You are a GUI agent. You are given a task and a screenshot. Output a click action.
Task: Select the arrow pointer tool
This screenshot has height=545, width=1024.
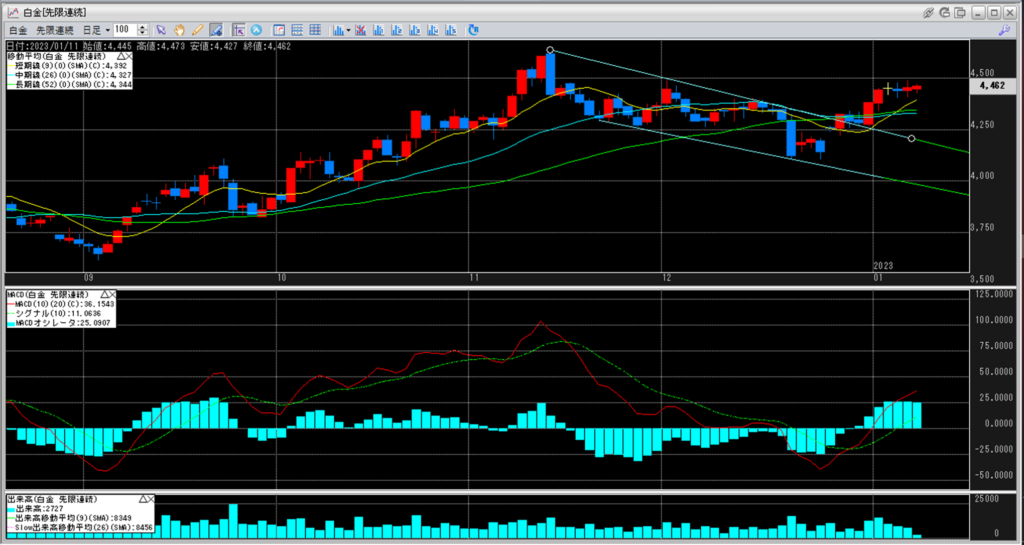coord(162,30)
